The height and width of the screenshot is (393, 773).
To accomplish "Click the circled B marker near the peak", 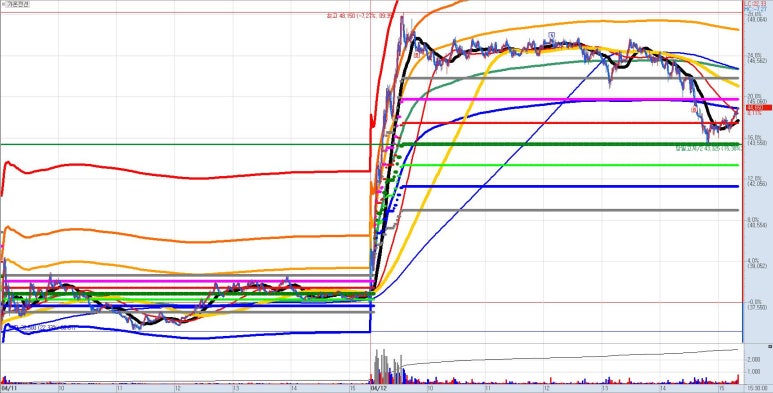I will (x=416, y=56).
